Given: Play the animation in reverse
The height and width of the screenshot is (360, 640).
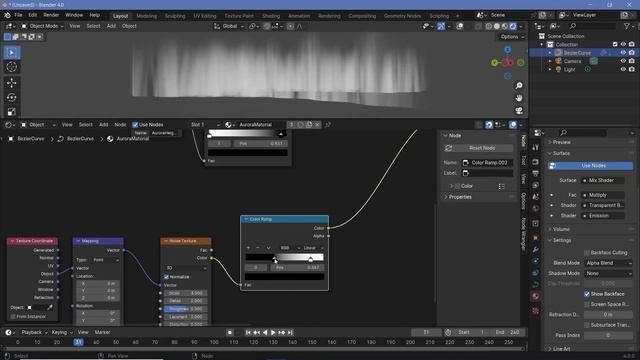Looking at the screenshot, I should click(x=265, y=333).
